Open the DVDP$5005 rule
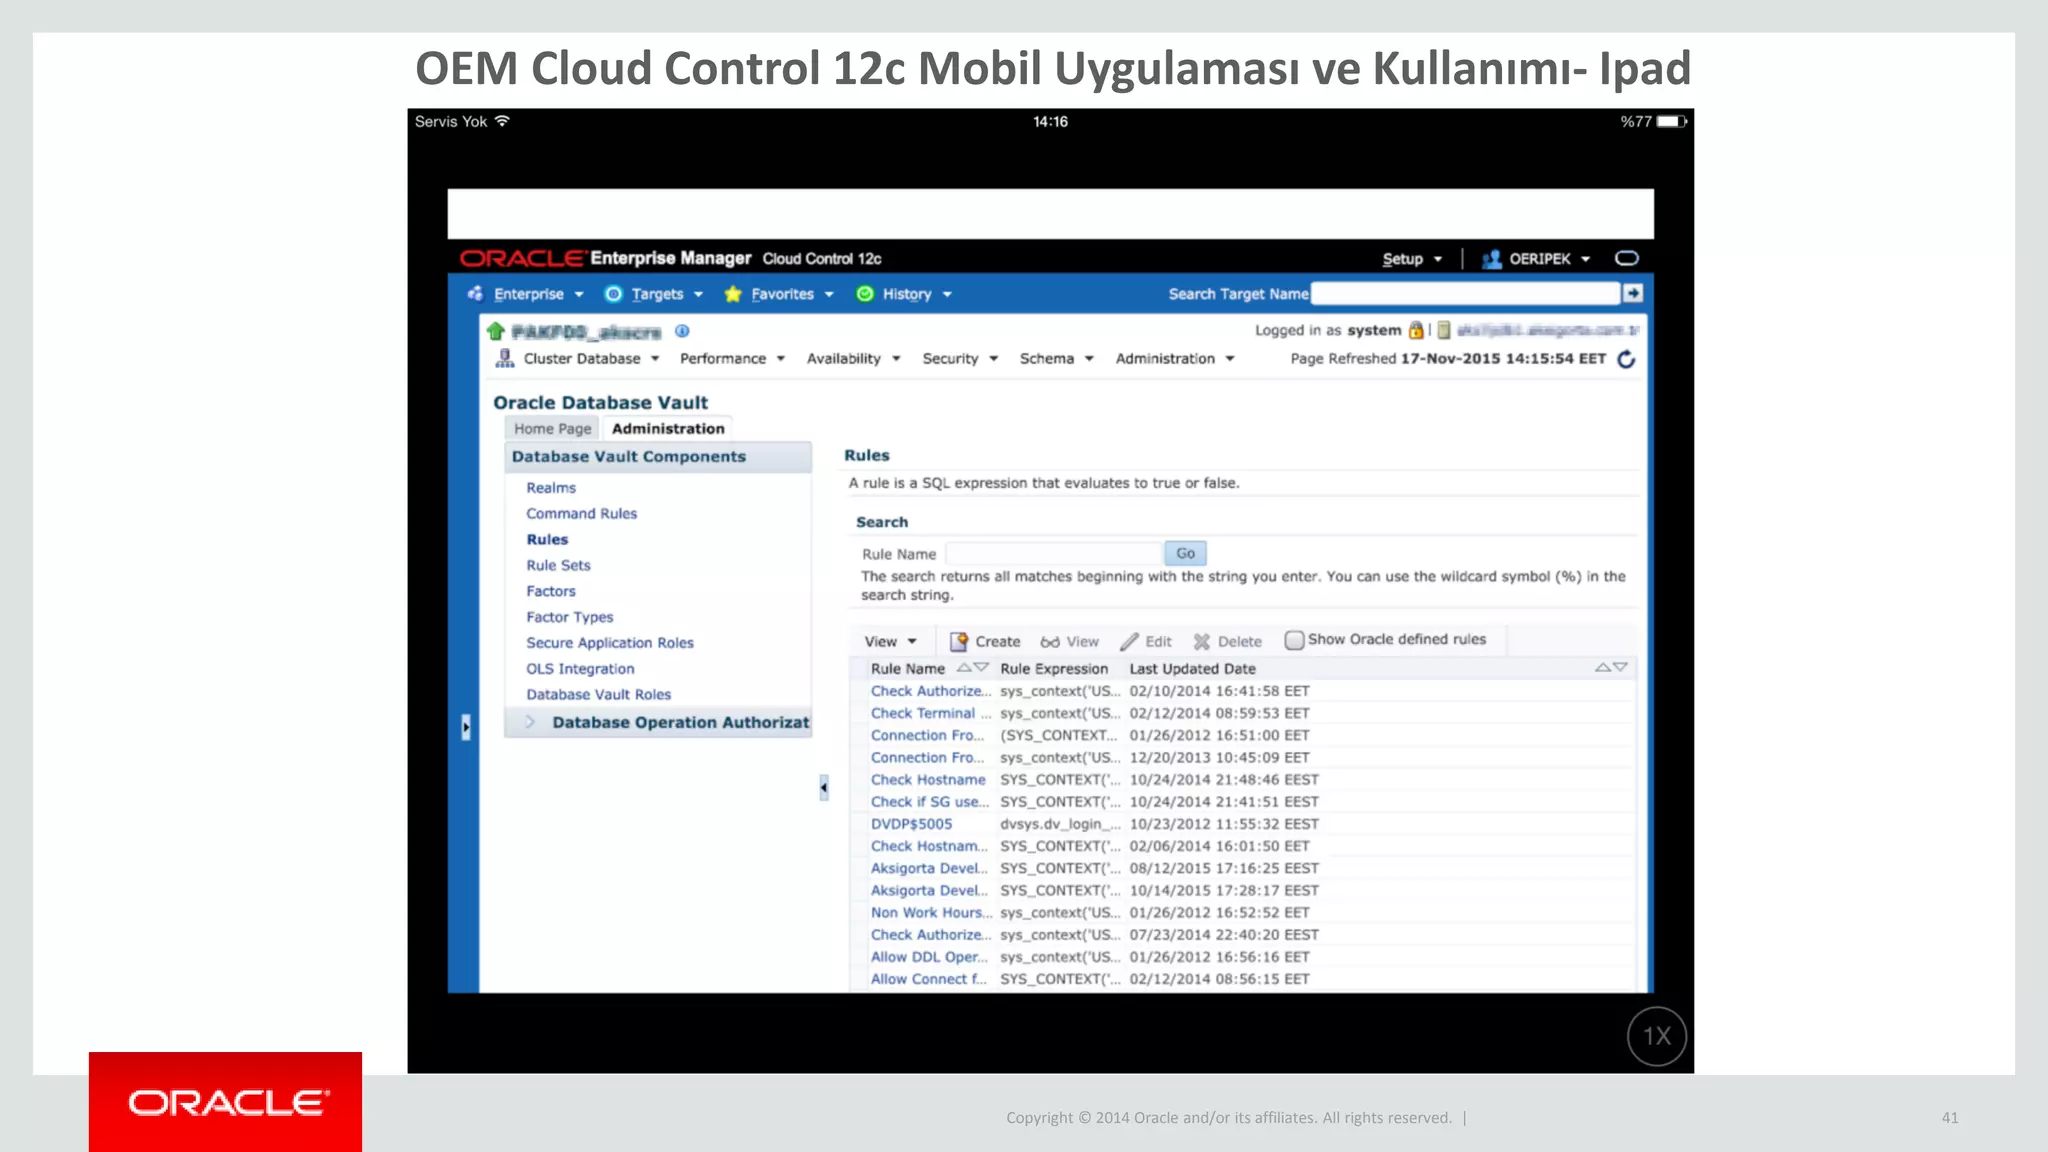The width and height of the screenshot is (2048, 1152). pyautogui.click(x=911, y=824)
